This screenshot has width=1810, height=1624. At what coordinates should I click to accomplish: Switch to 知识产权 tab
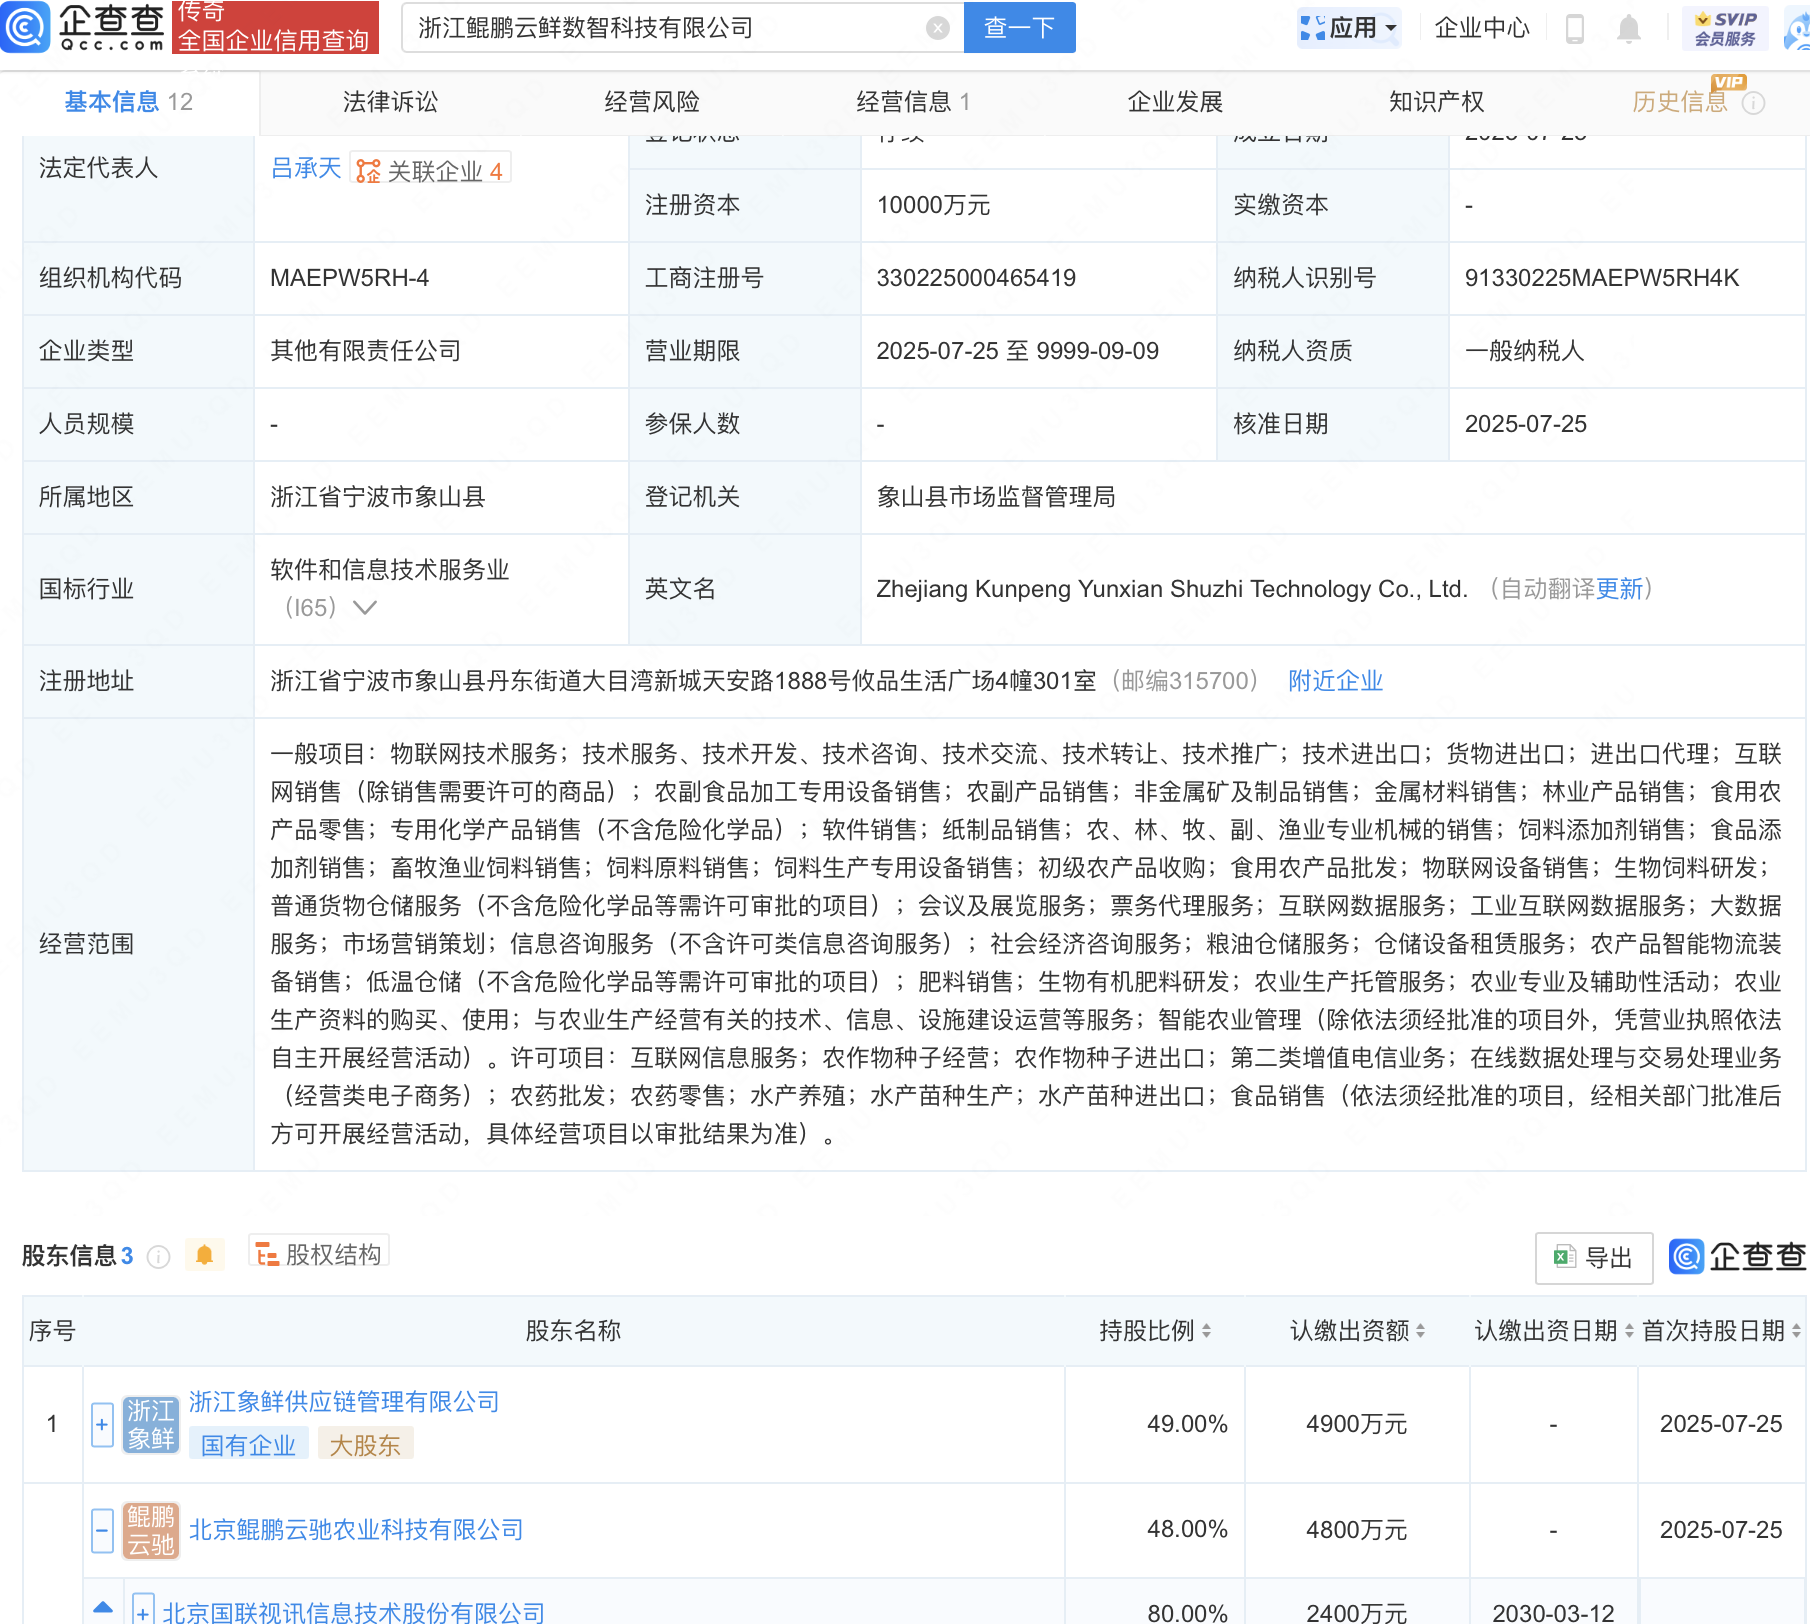pos(1436,102)
